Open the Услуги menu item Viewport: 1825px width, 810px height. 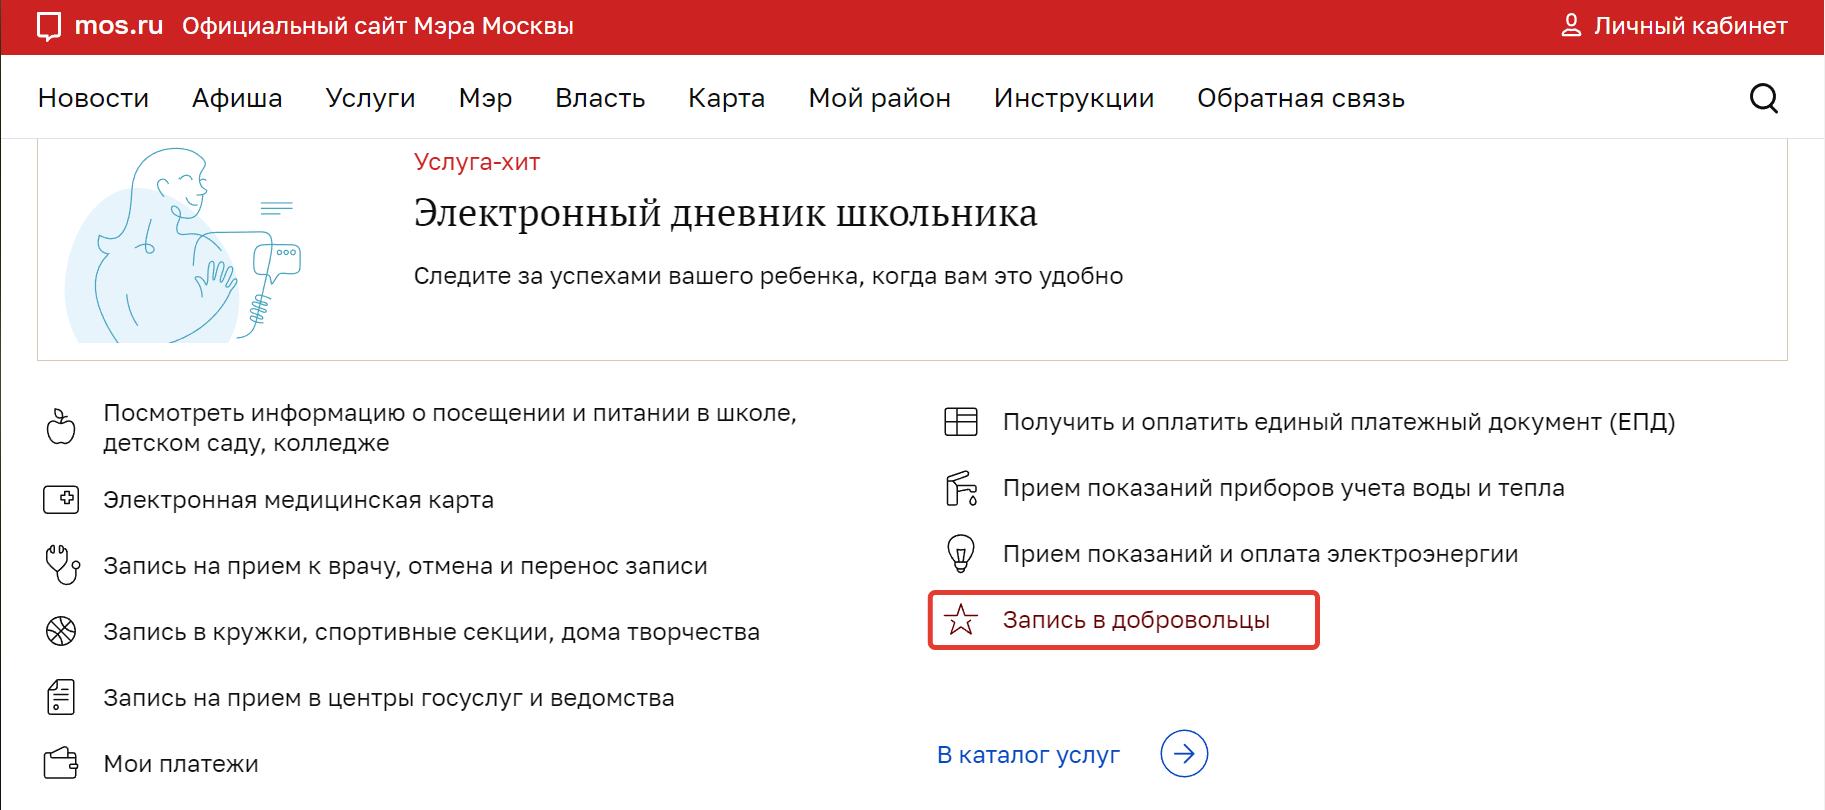(370, 98)
